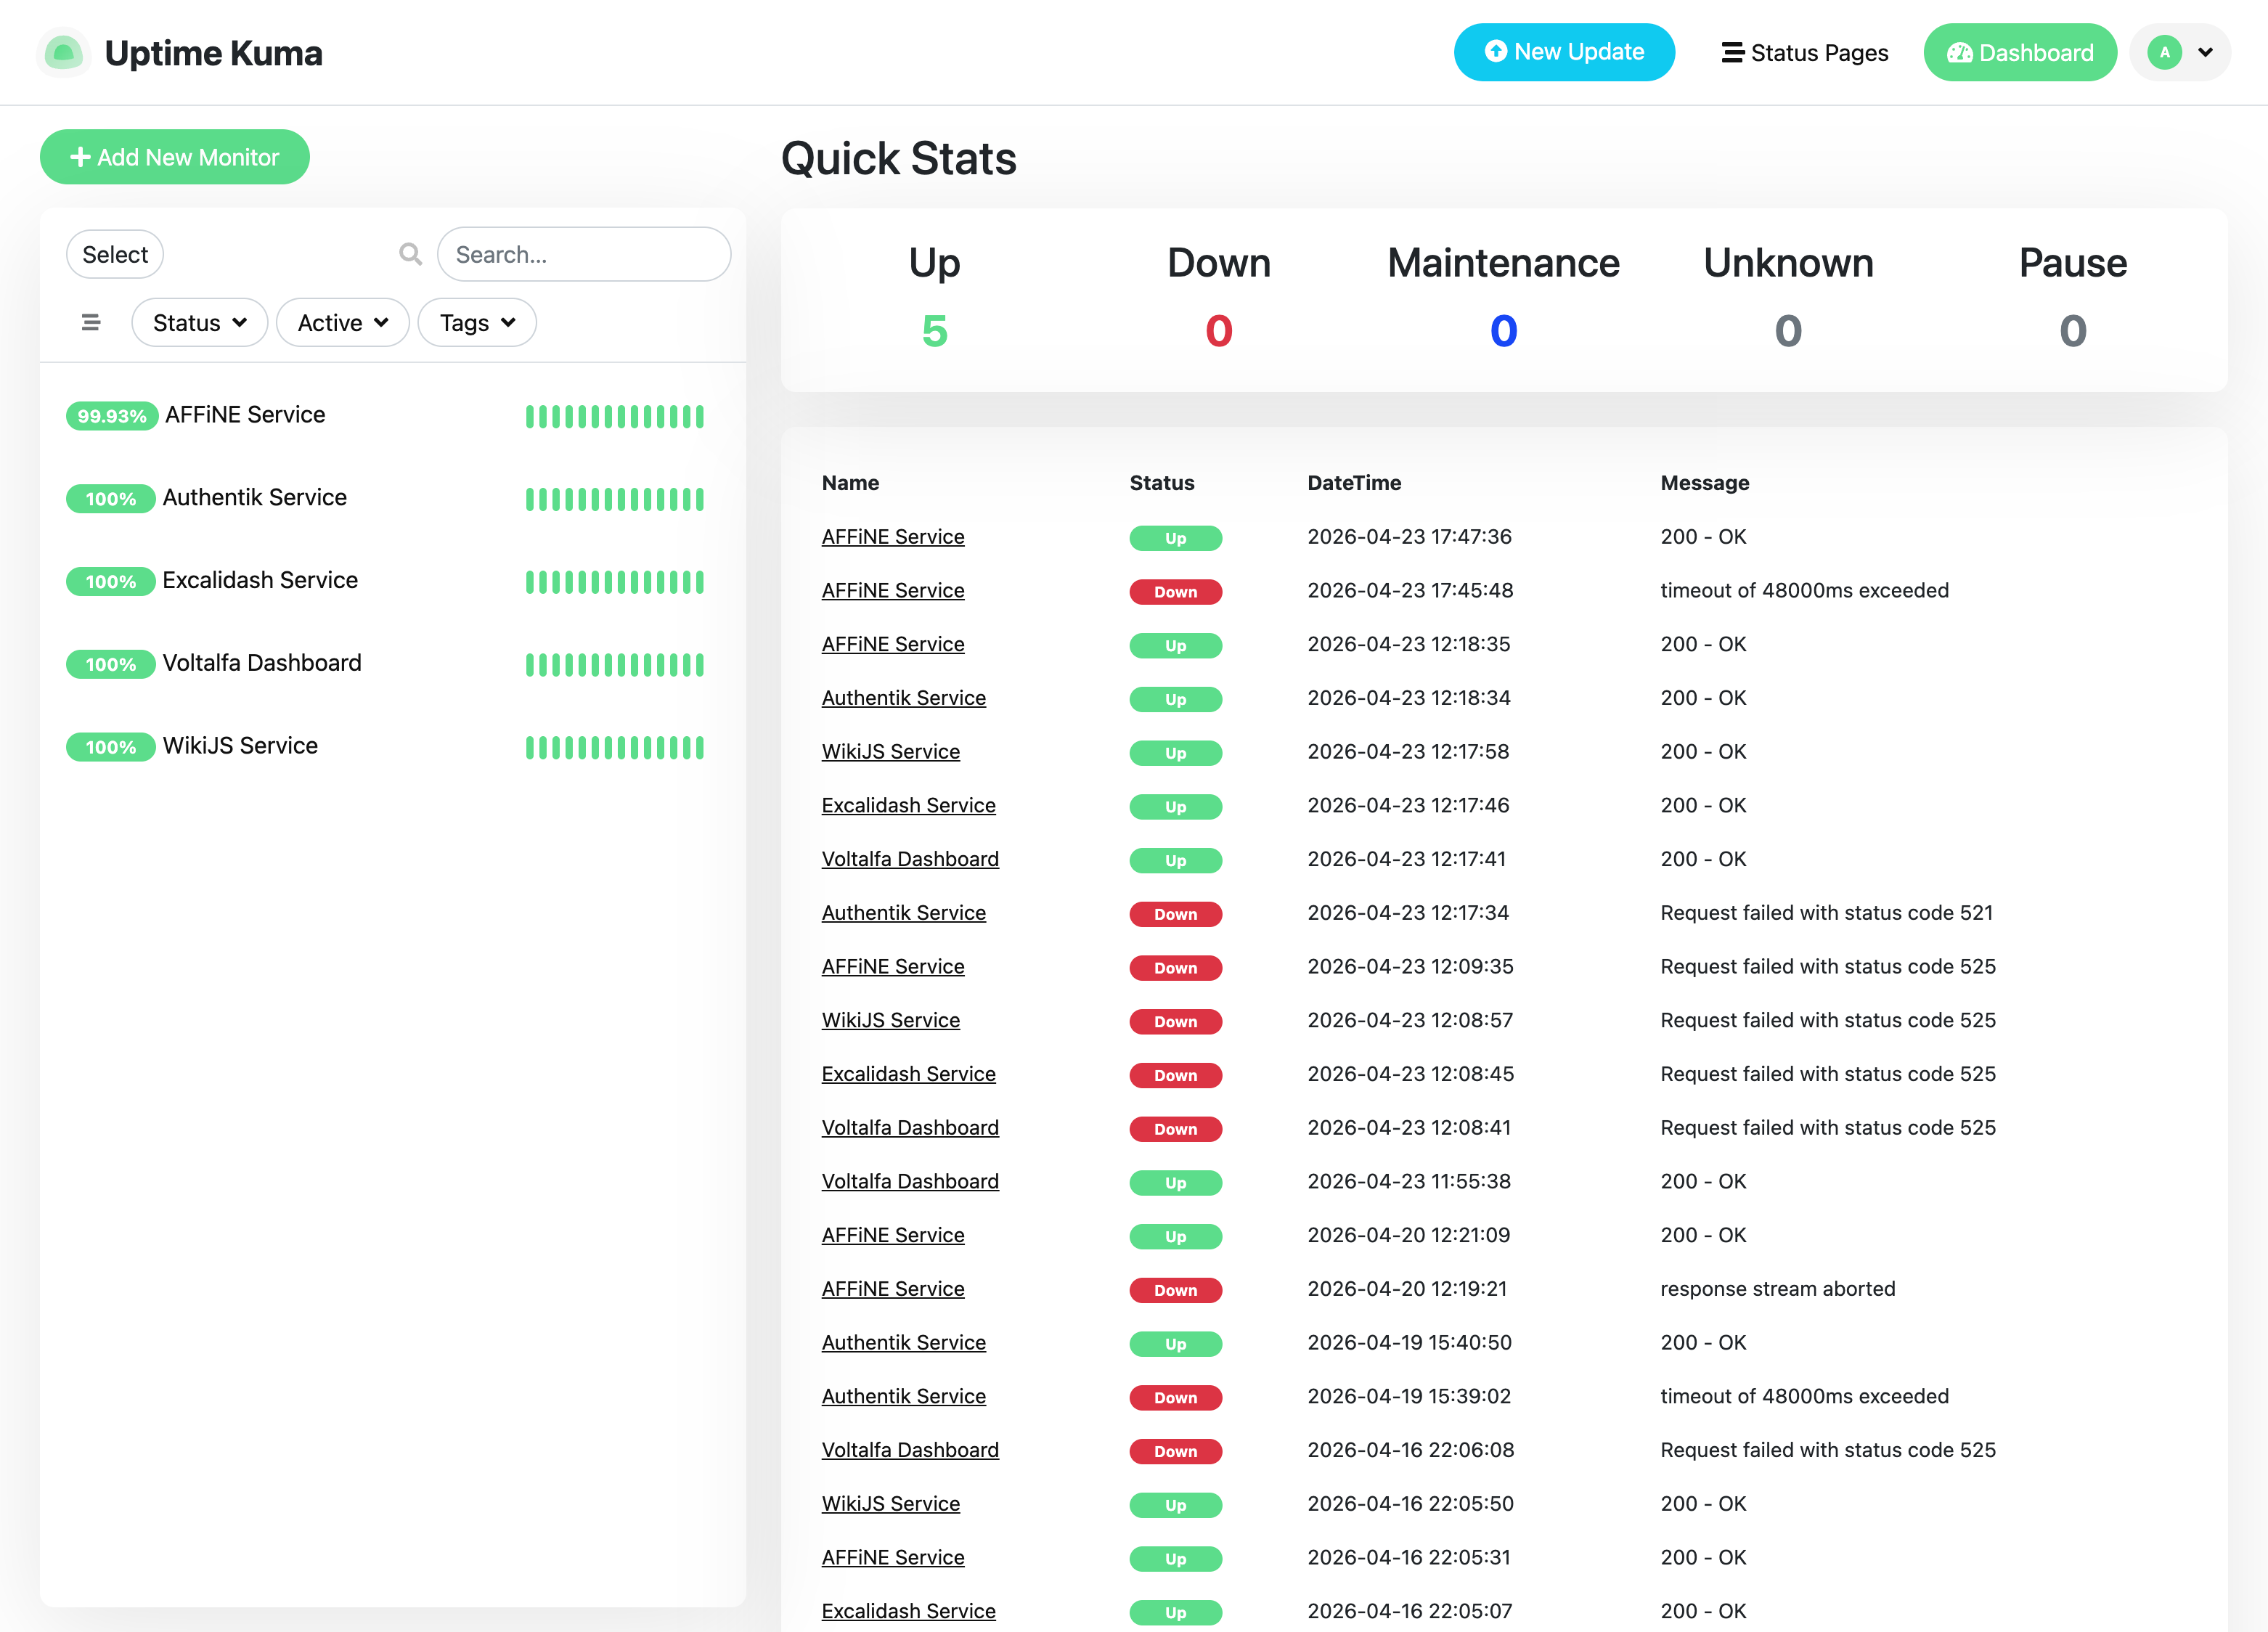The height and width of the screenshot is (1632, 2268).
Task: Click Authentik Service link at 15:40:50
Action: click(904, 1343)
